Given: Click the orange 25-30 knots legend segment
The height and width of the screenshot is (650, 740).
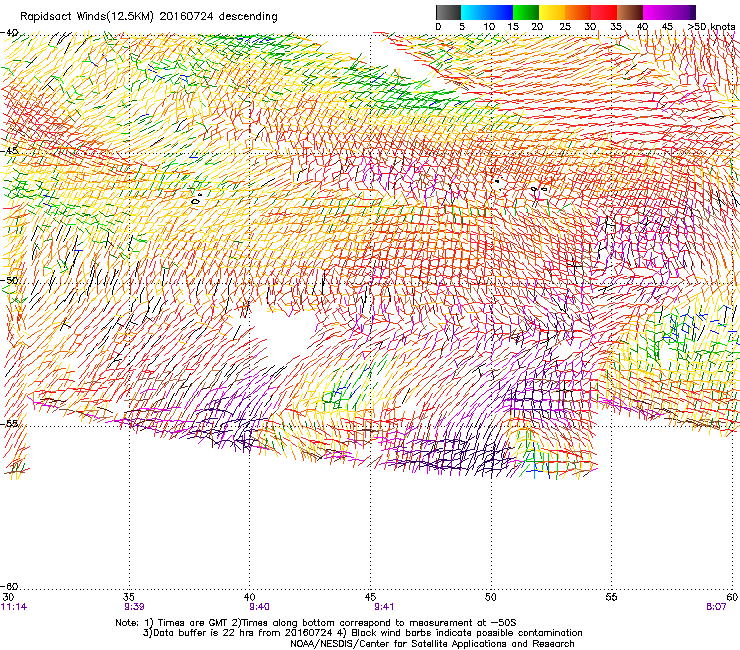Looking at the screenshot, I should coord(578,12).
